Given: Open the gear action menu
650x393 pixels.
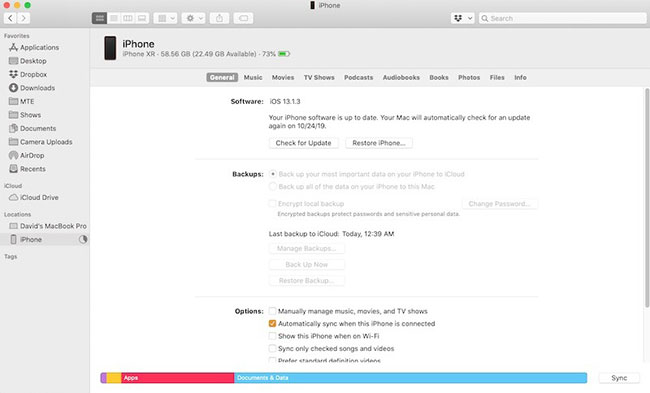Looking at the screenshot, I should pyautogui.click(x=194, y=18).
